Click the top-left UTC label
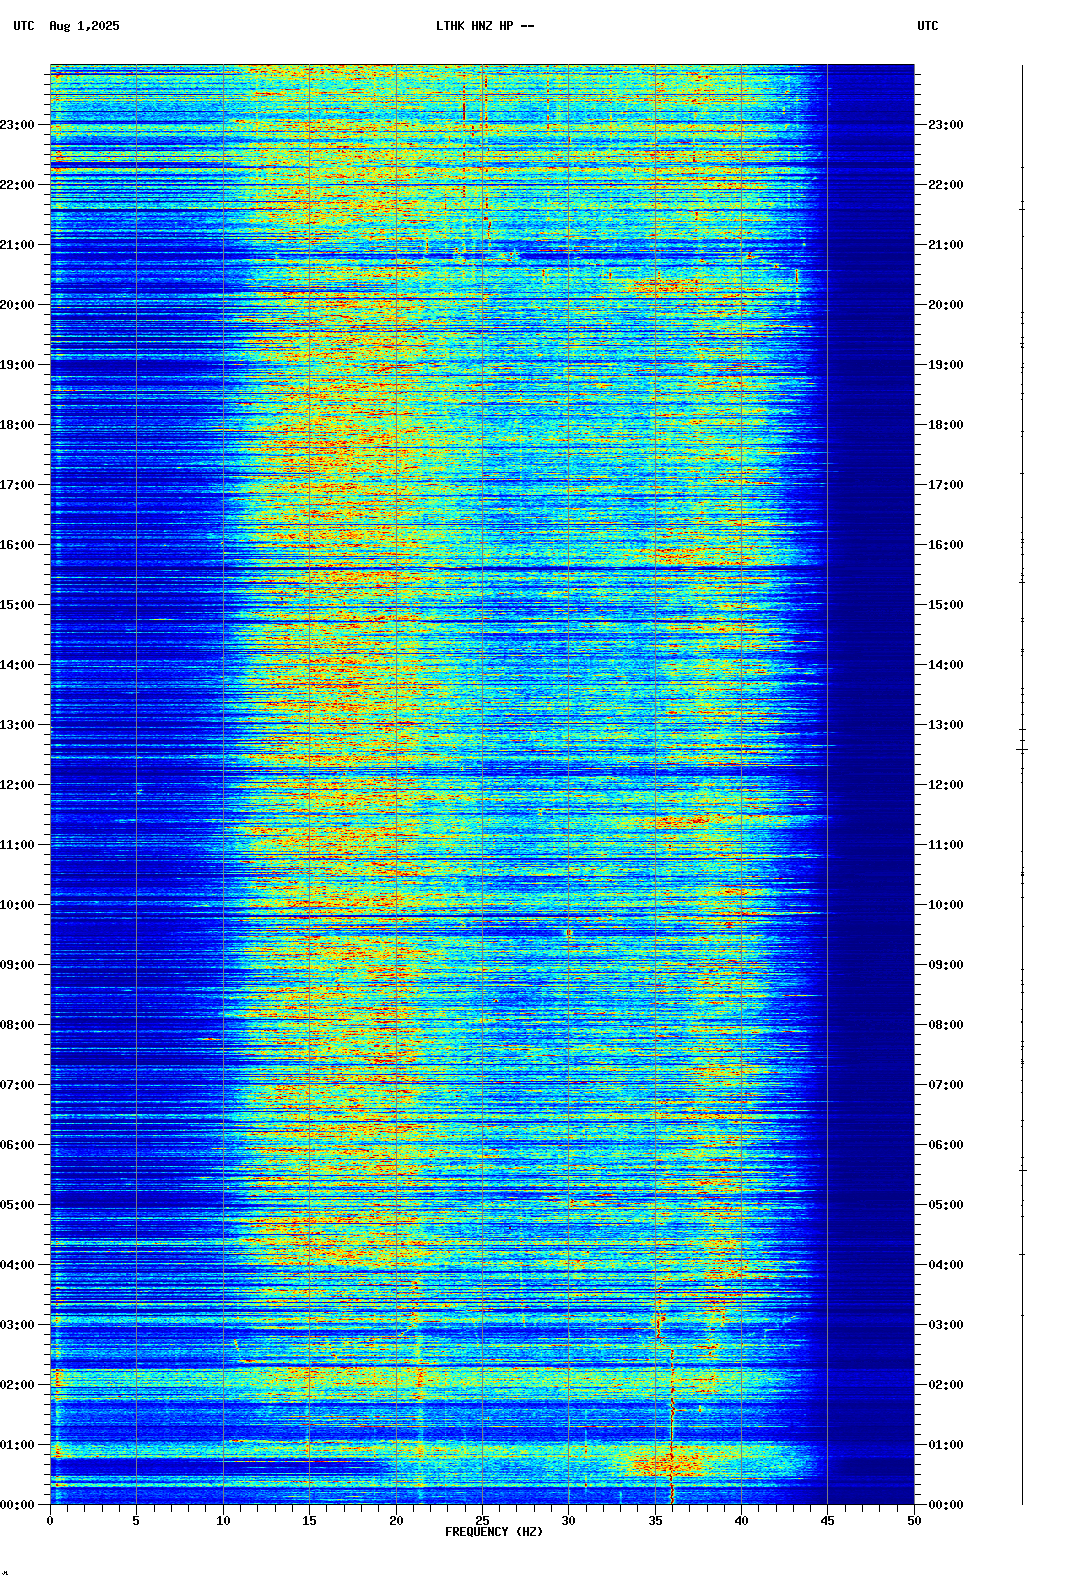Image resolution: width=1066 pixels, height=1584 pixels. pyautogui.click(x=24, y=26)
